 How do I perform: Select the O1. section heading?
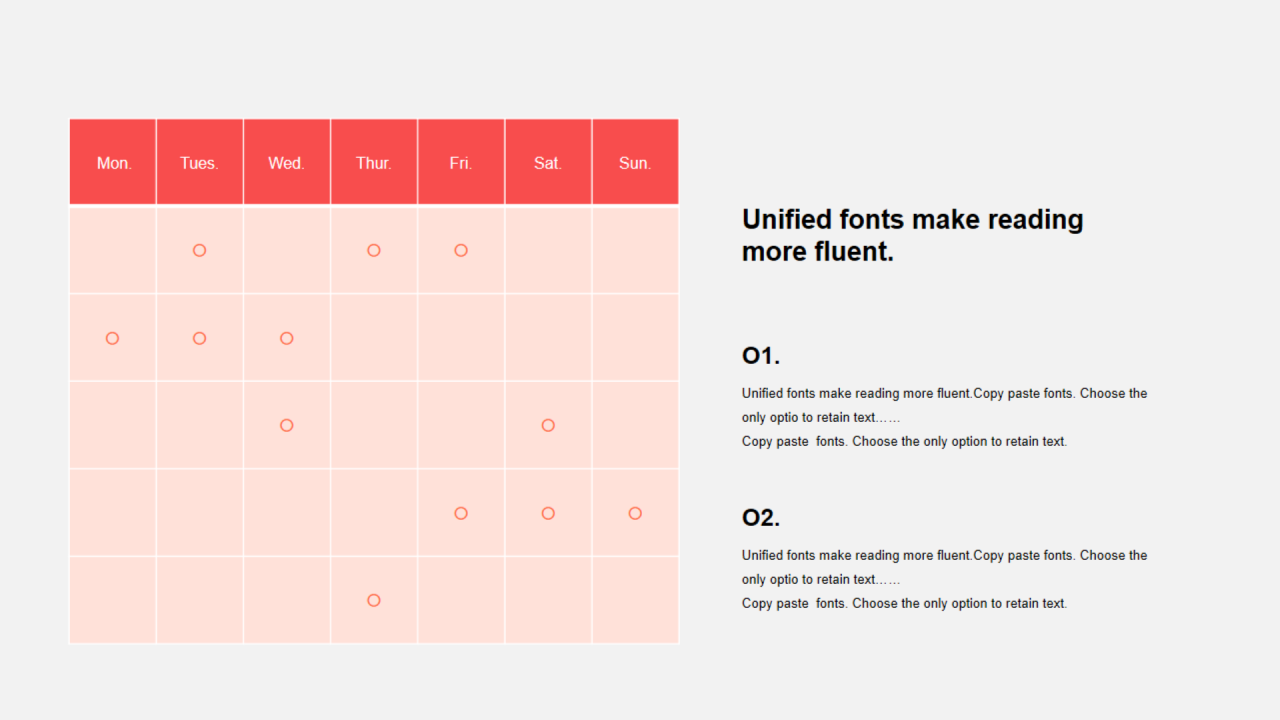pos(761,355)
